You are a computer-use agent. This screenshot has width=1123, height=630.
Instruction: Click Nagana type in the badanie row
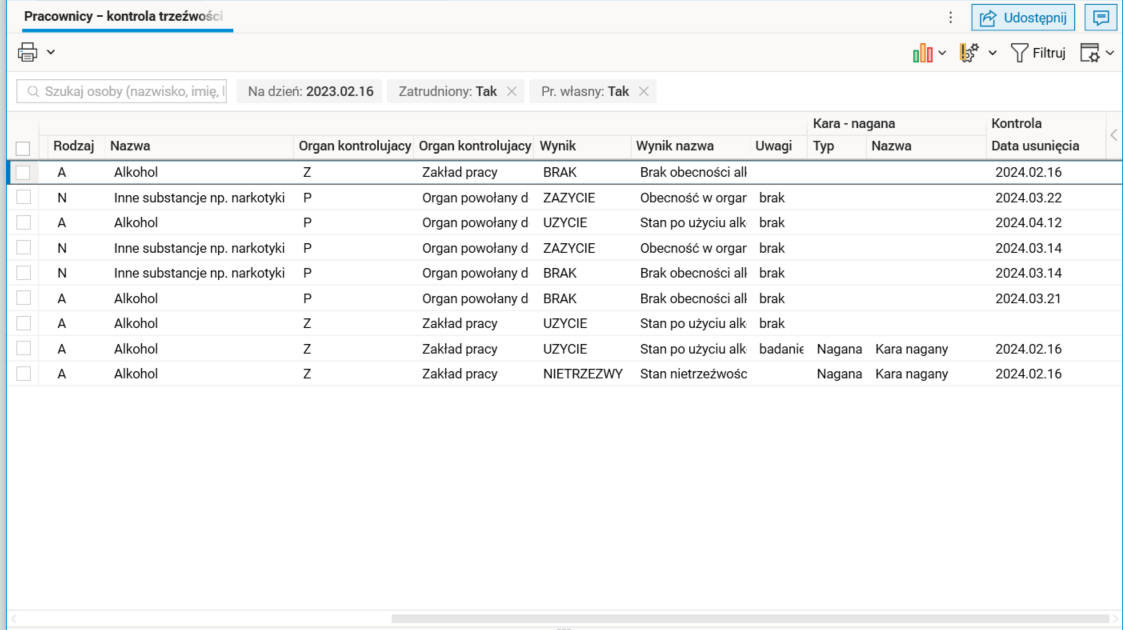coord(839,349)
